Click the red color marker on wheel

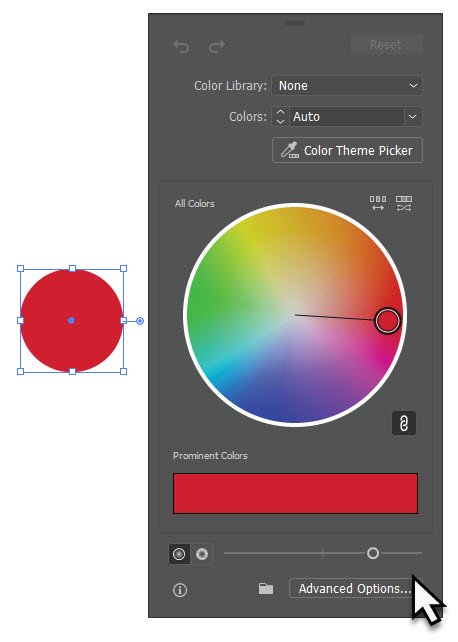tap(387, 321)
